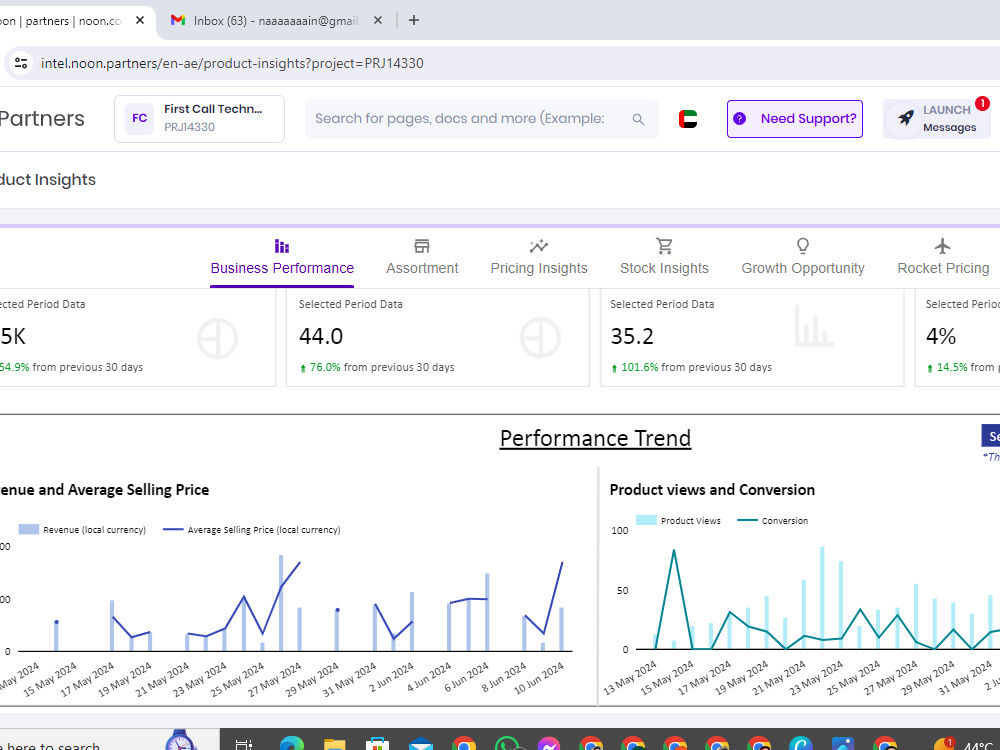This screenshot has height=750, width=1000.
Task: Open File Explorer from the taskbar
Action: [334, 744]
